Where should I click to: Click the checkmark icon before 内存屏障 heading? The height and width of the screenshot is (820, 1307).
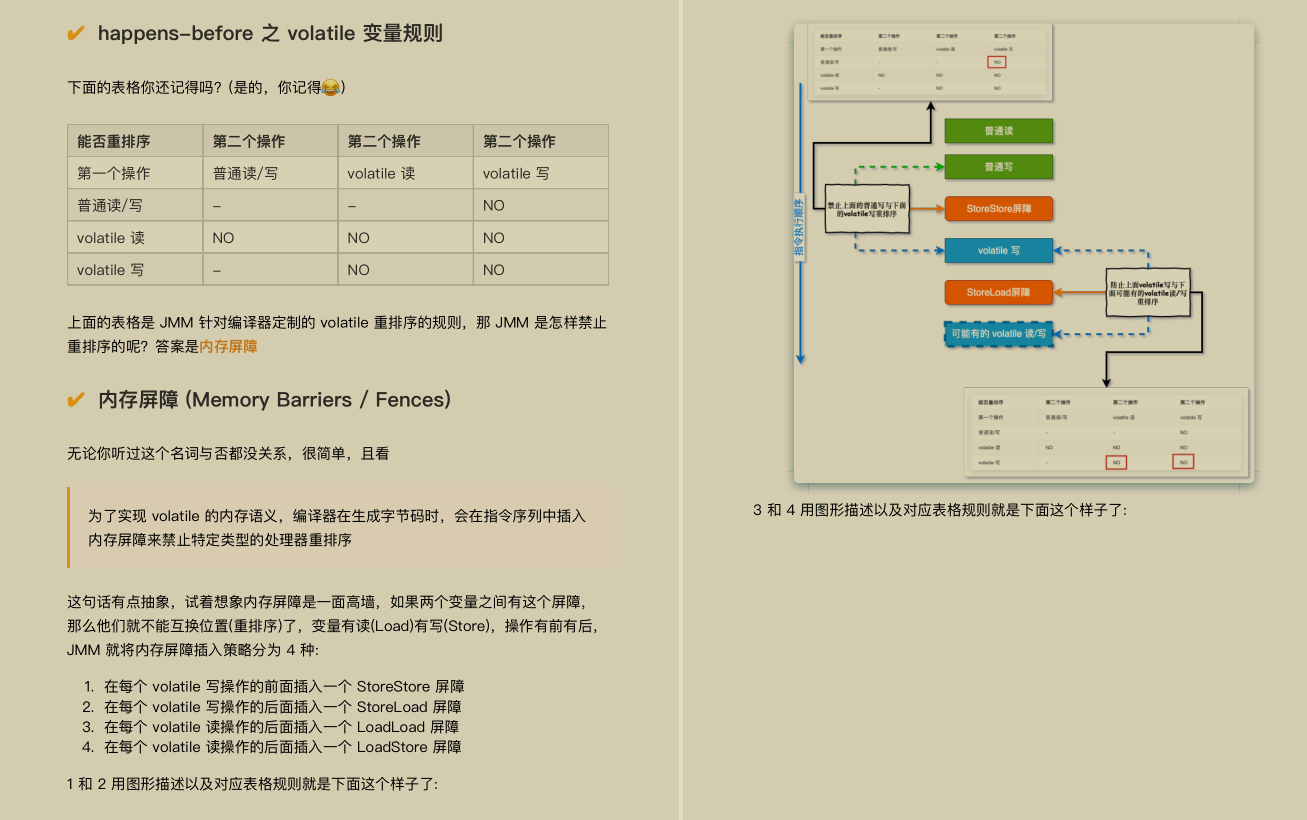point(75,401)
